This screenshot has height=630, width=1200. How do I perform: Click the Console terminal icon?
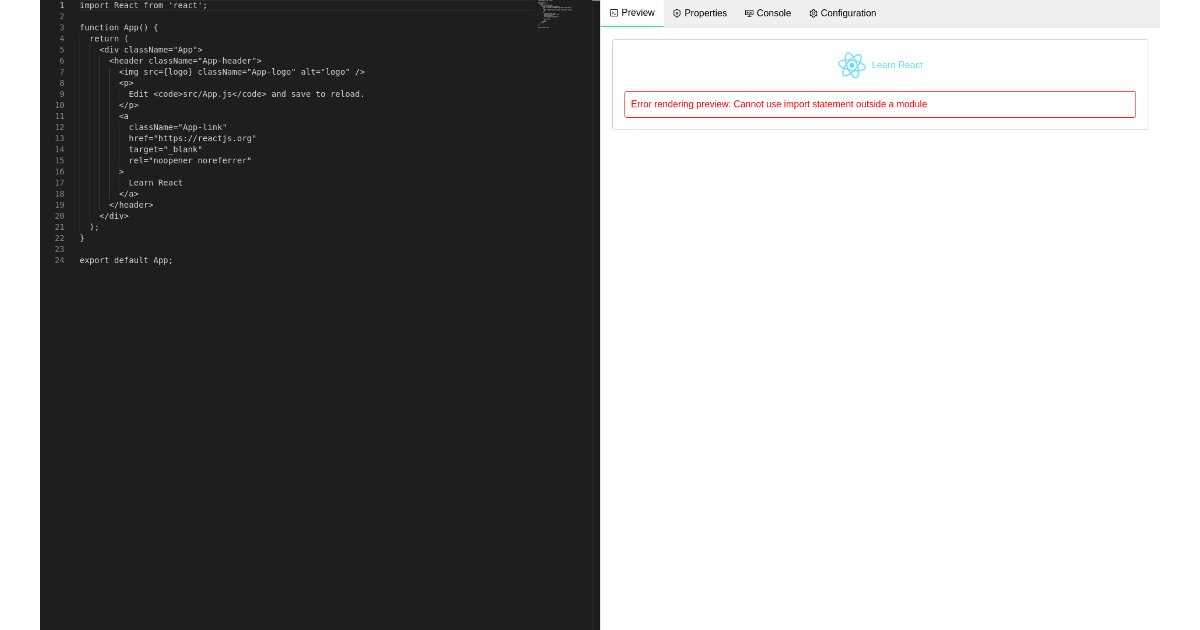(x=747, y=13)
